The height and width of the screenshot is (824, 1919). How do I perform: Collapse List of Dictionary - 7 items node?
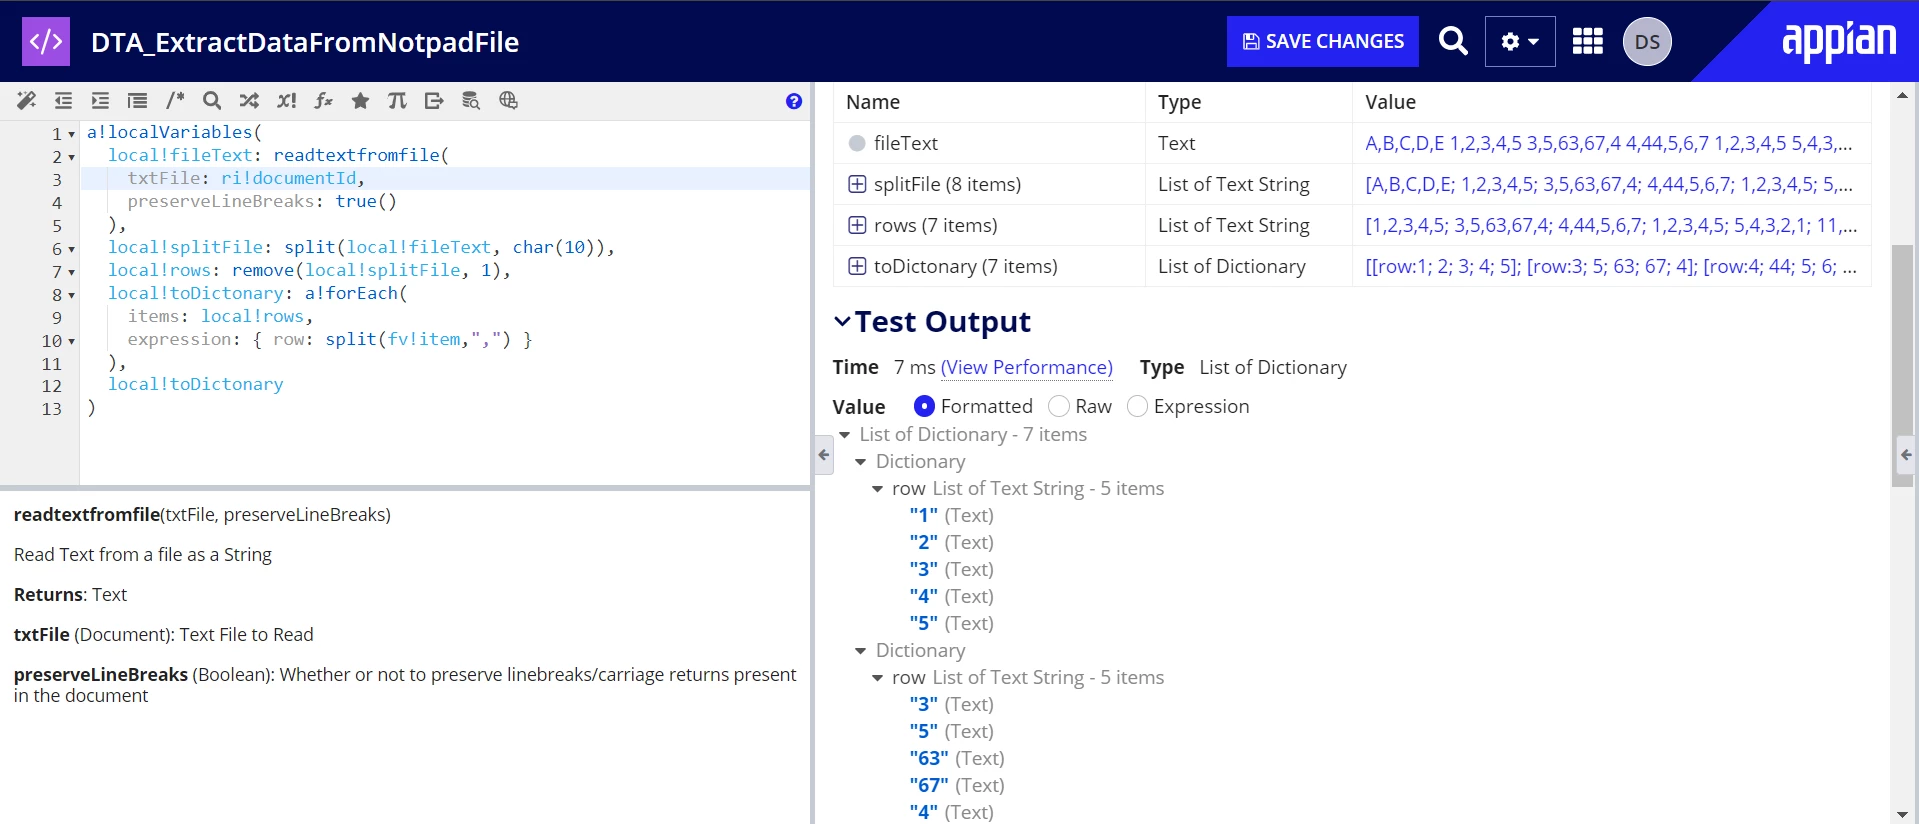[845, 435]
